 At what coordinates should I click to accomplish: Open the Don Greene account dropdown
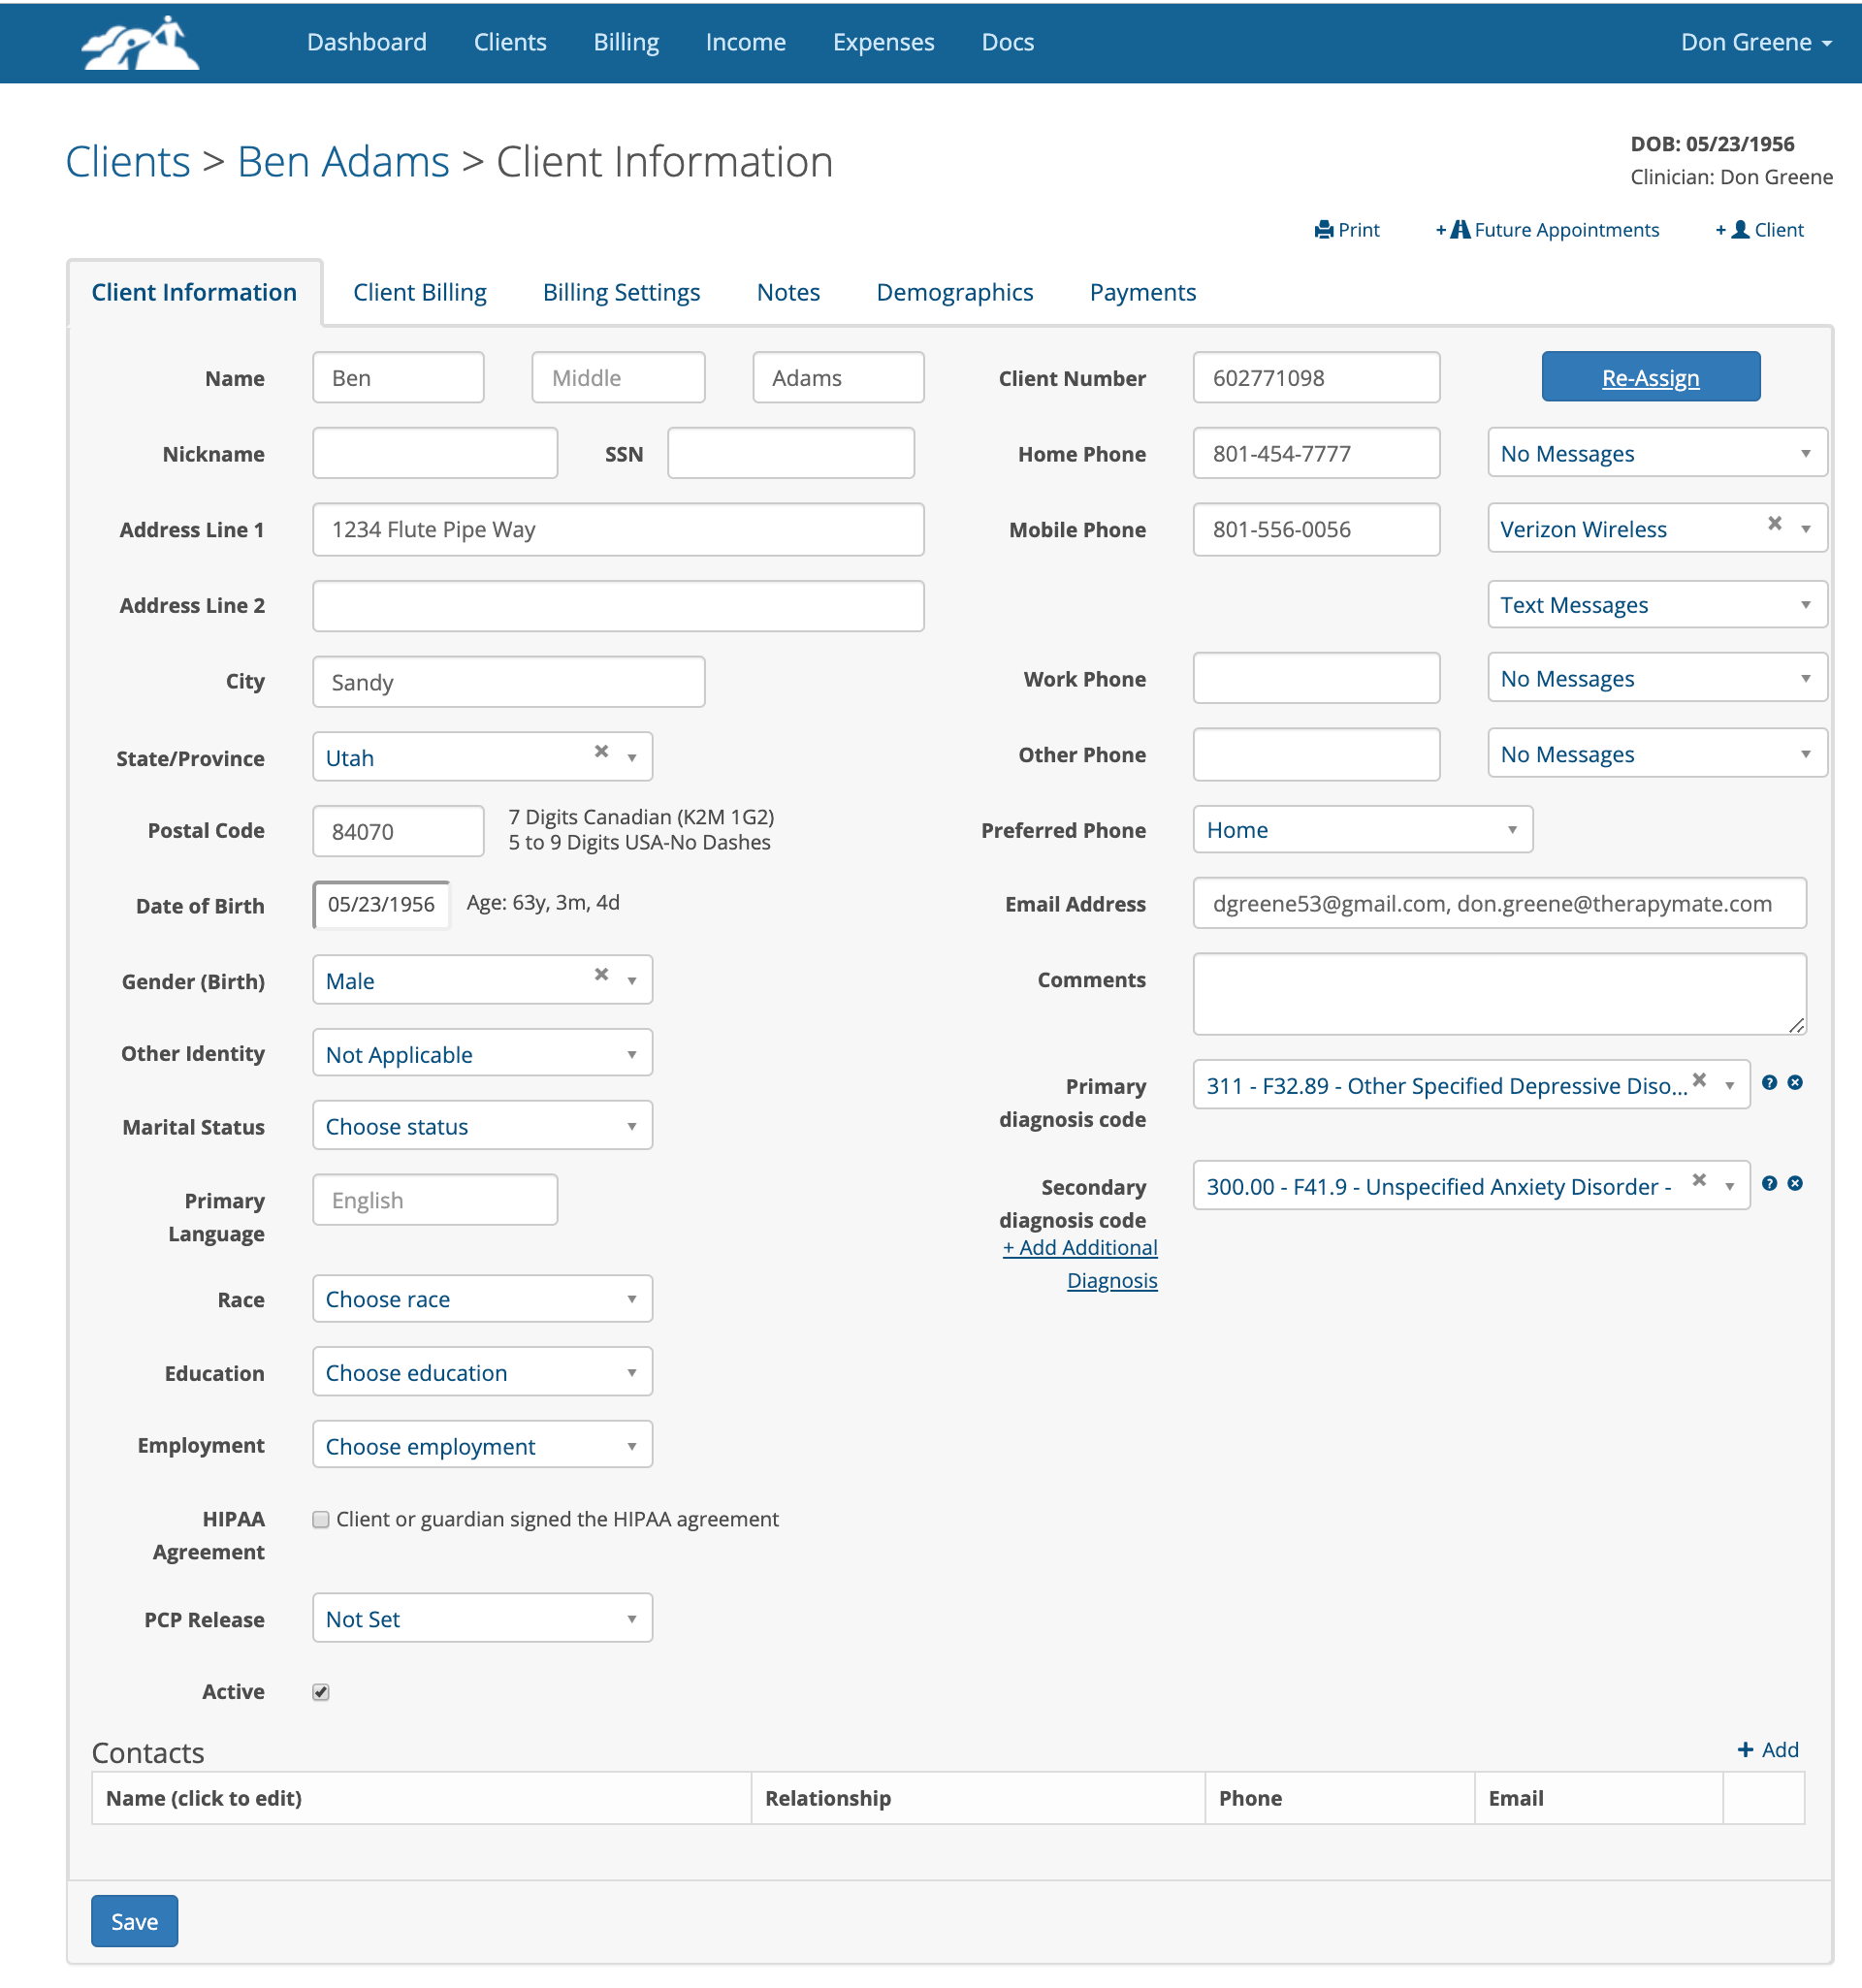point(1755,42)
